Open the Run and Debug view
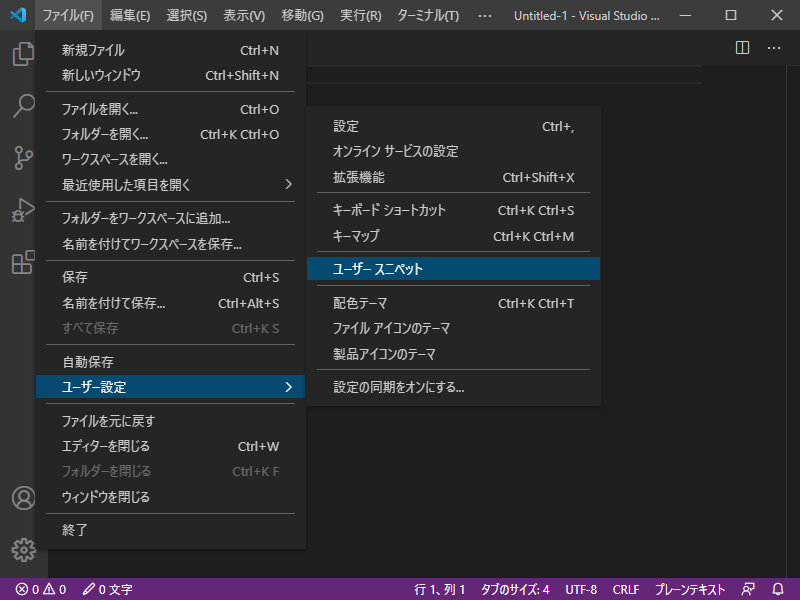 tap(23, 210)
